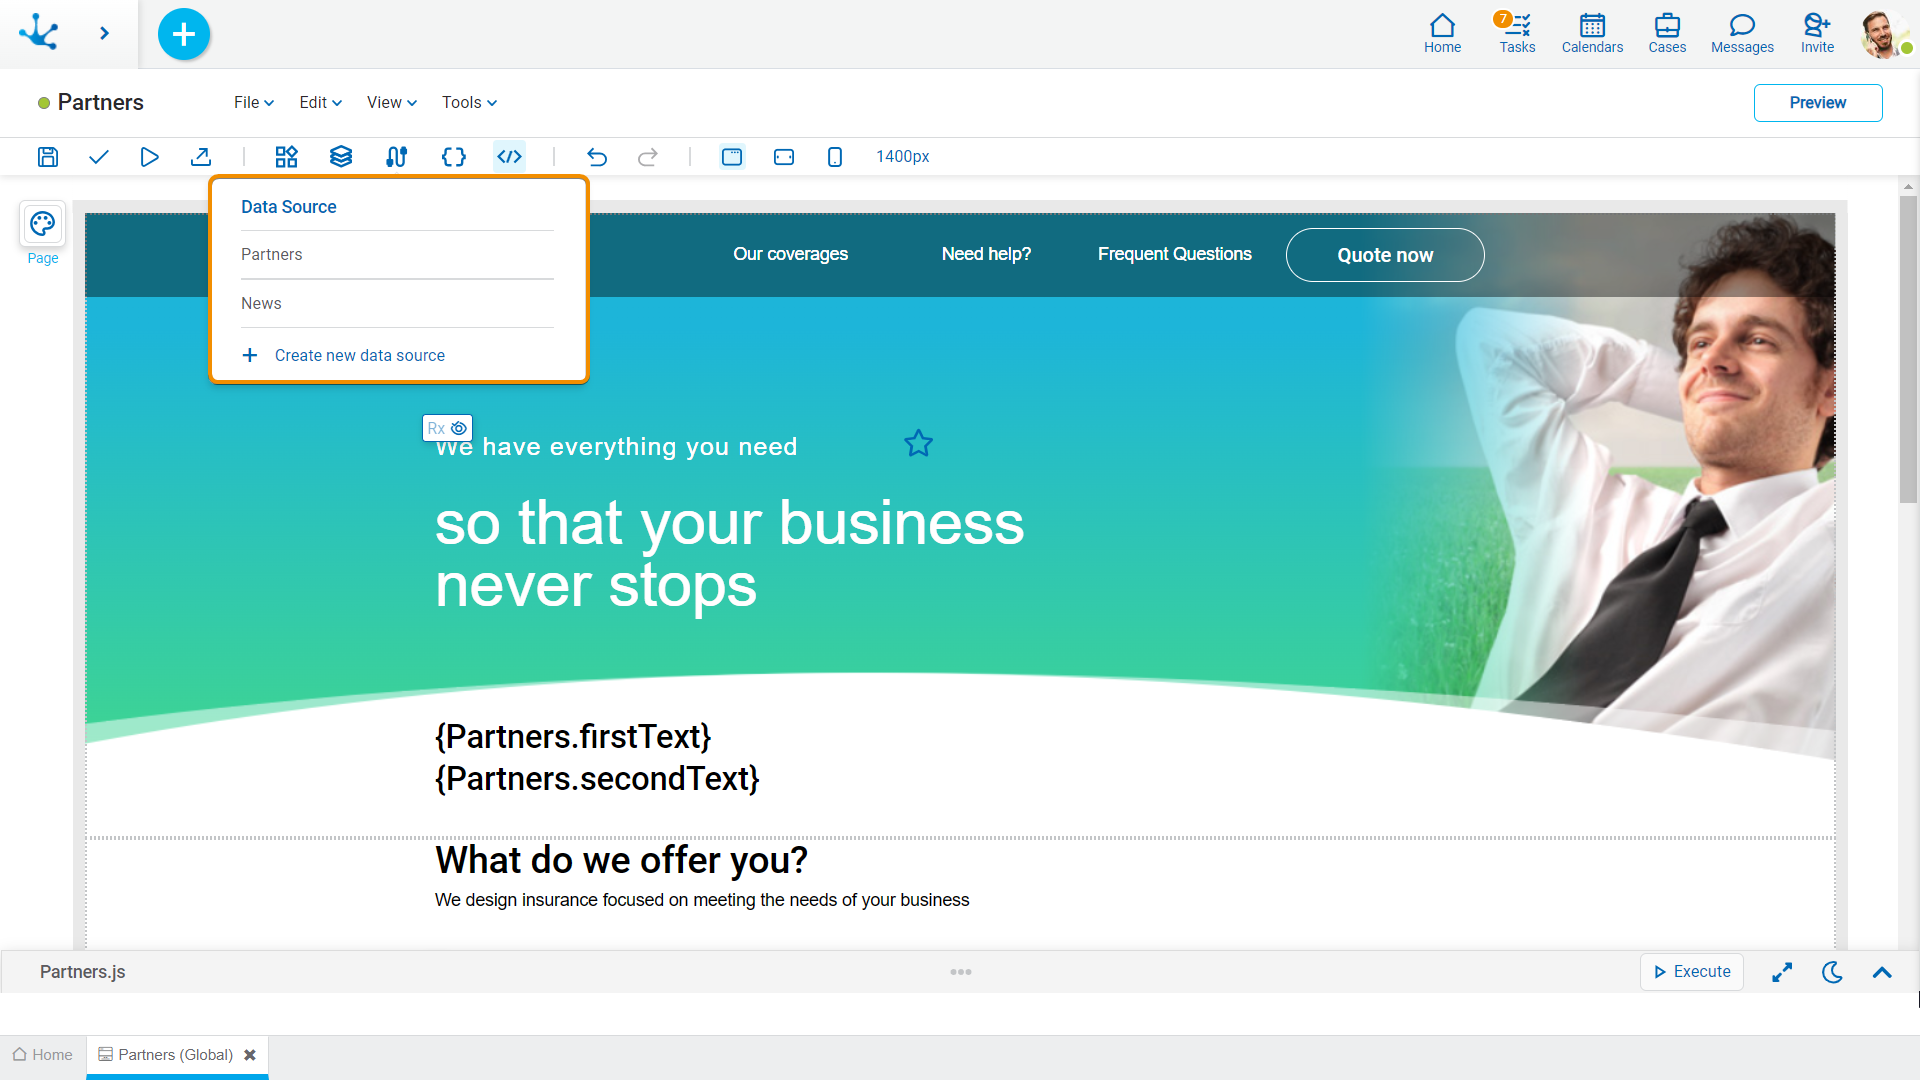The image size is (1920, 1080).
Task: Switch to mobile viewport
Action: pyautogui.click(x=835, y=156)
